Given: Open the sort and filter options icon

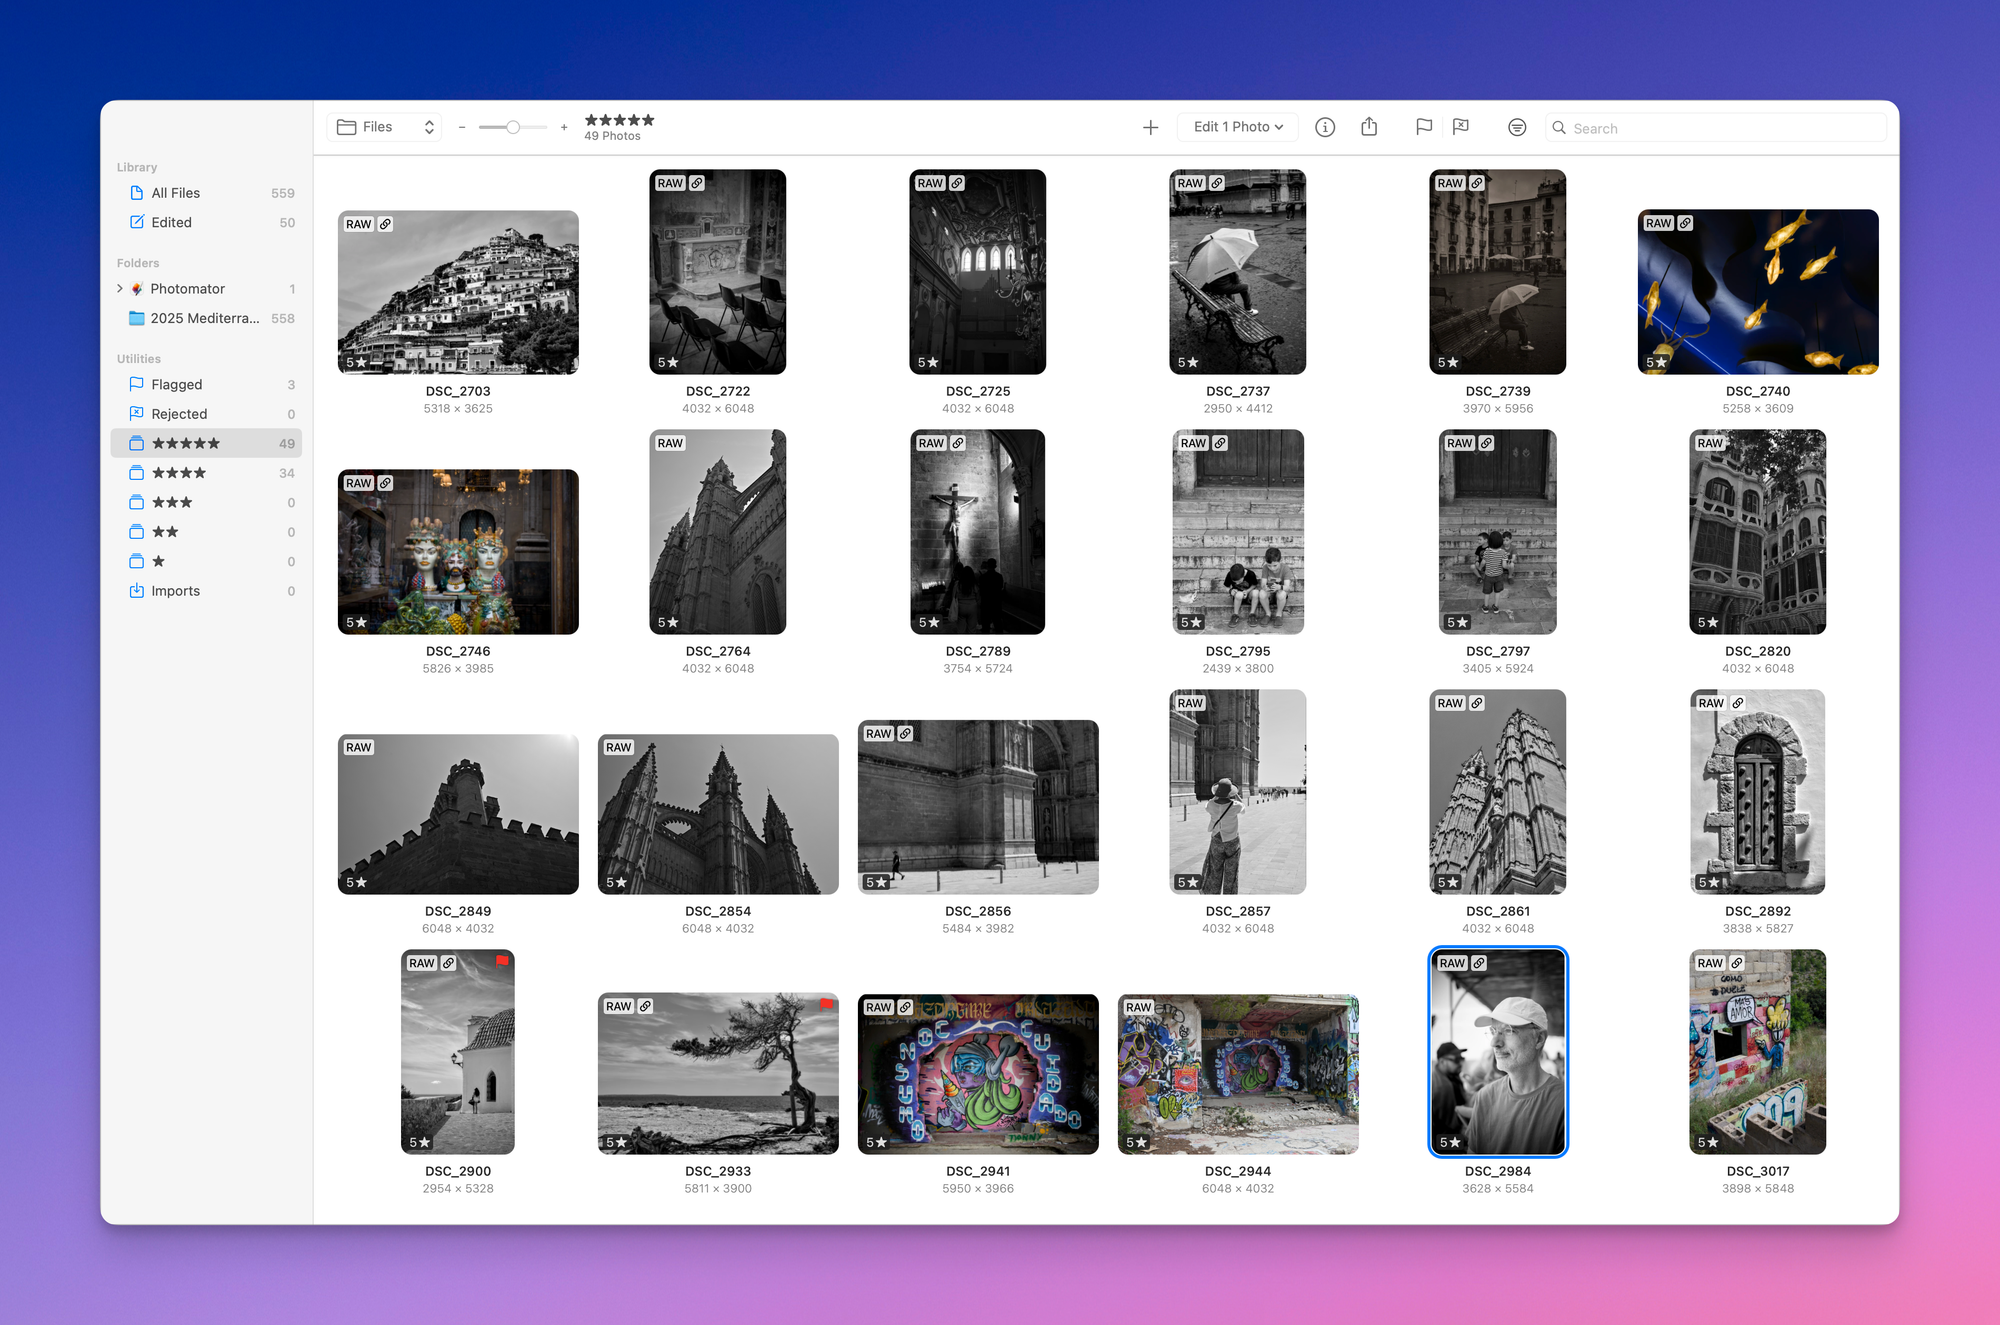Looking at the screenshot, I should tap(1517, 127).
